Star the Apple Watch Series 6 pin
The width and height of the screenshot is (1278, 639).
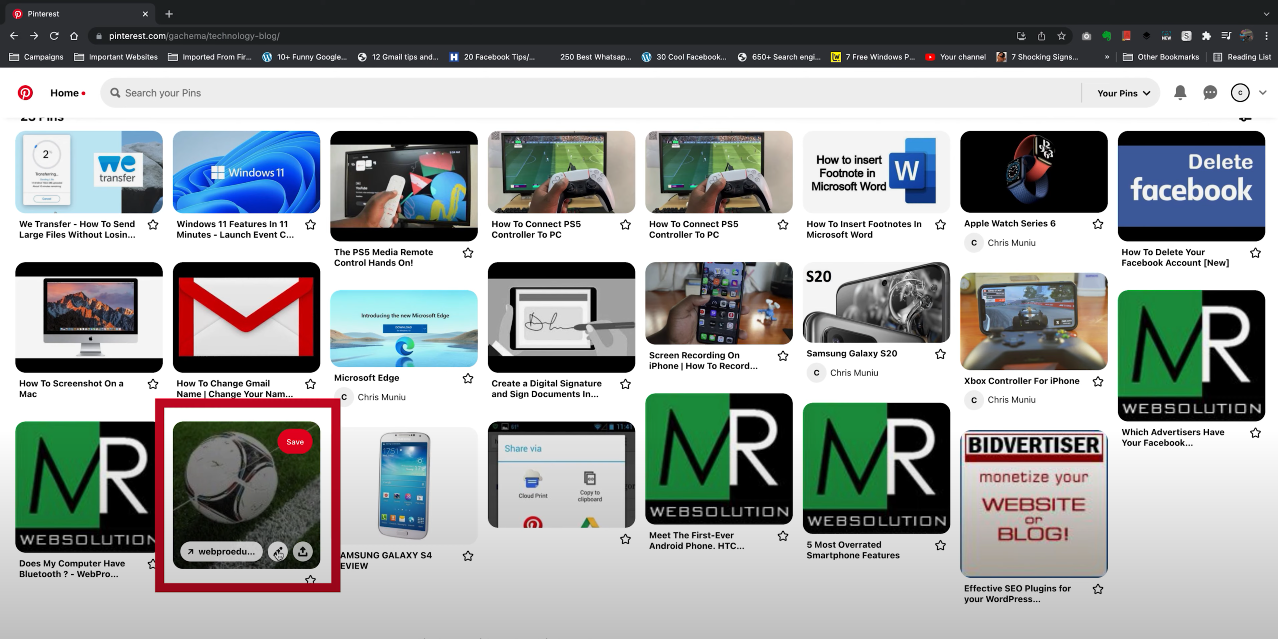pyautogui.click(x=1098, y=224)
